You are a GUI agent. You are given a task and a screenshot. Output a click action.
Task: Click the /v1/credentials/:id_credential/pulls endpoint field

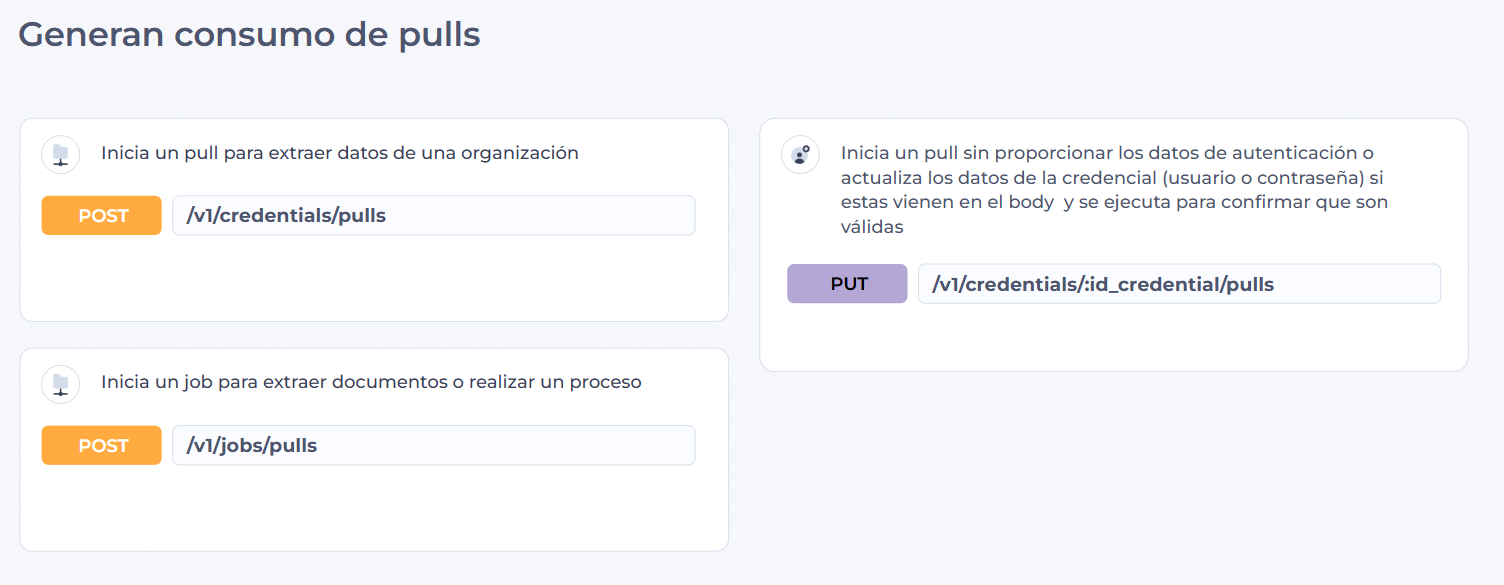pyautogui.click(x=1179, y=284)
